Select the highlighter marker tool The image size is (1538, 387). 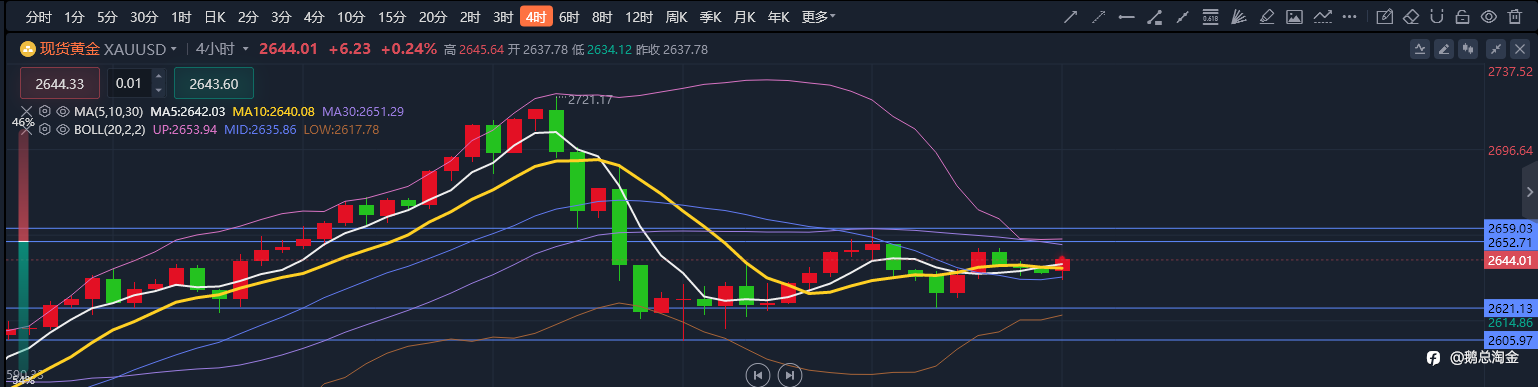(1267, 17)
